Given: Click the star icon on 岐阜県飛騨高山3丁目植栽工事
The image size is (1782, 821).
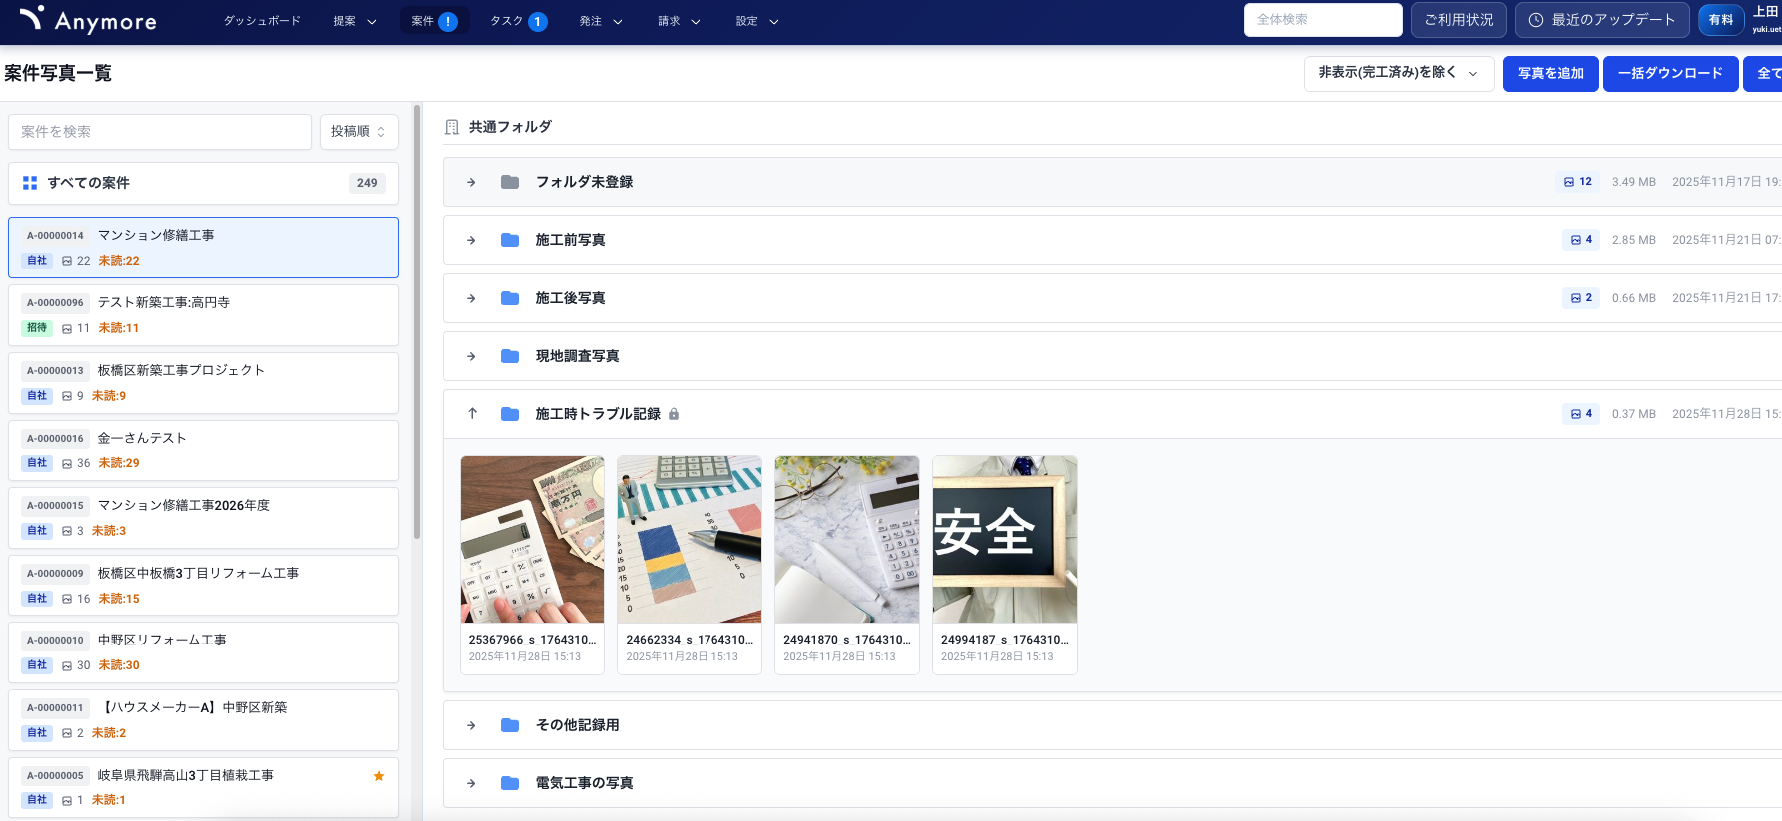Looking at the screenshot, I should tap(379, 776).
